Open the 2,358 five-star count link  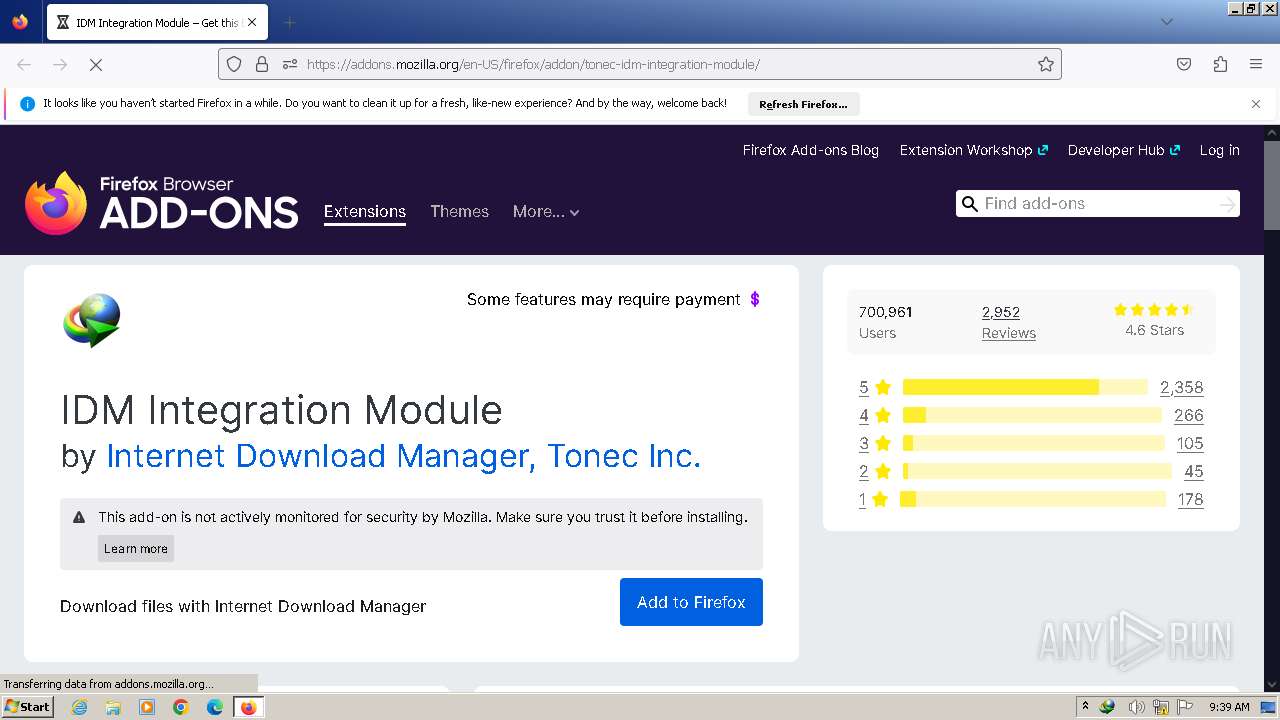1181,387
